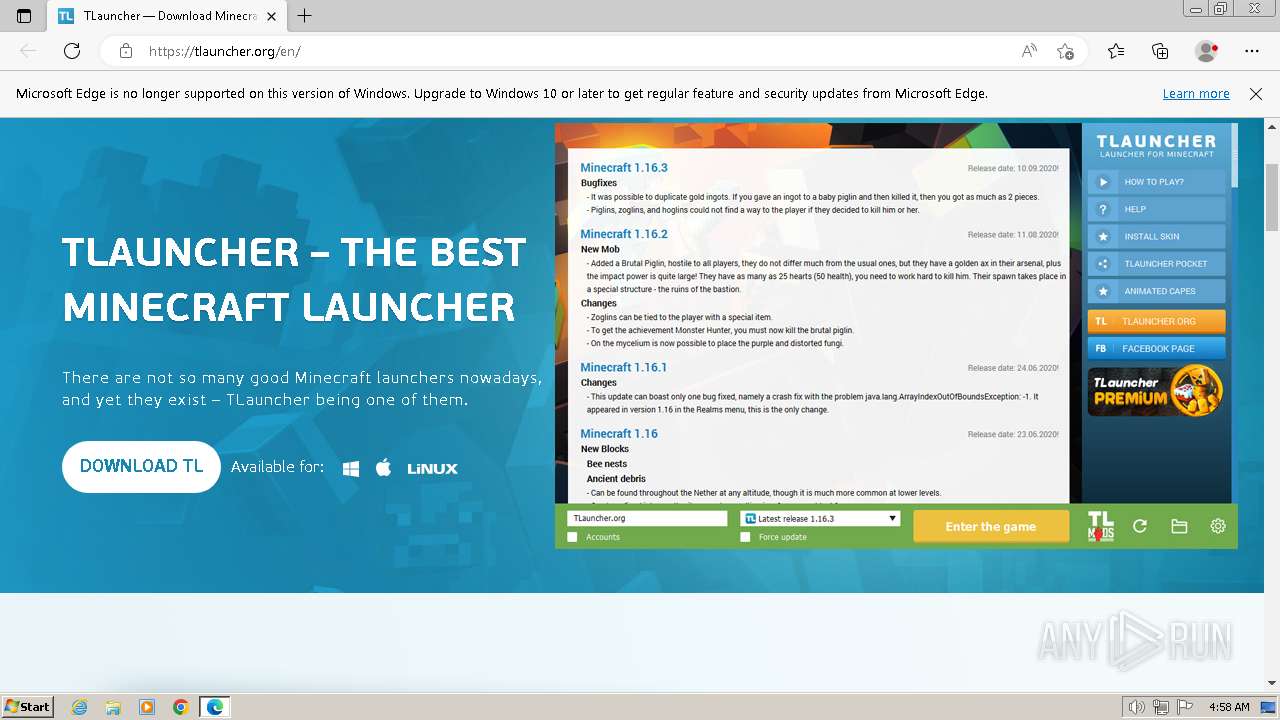
Task: Click the TL Mods icon
Action: pyautogui.click(x=1100, y=526)
